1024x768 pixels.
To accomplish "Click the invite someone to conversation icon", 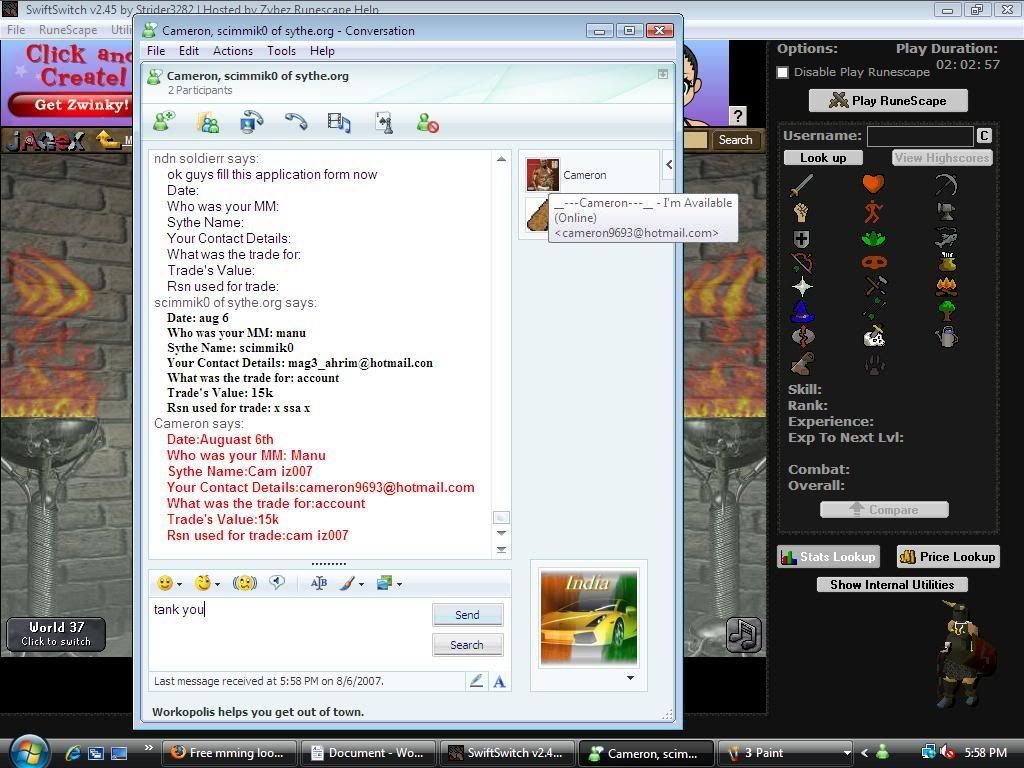I will point(164,122).
